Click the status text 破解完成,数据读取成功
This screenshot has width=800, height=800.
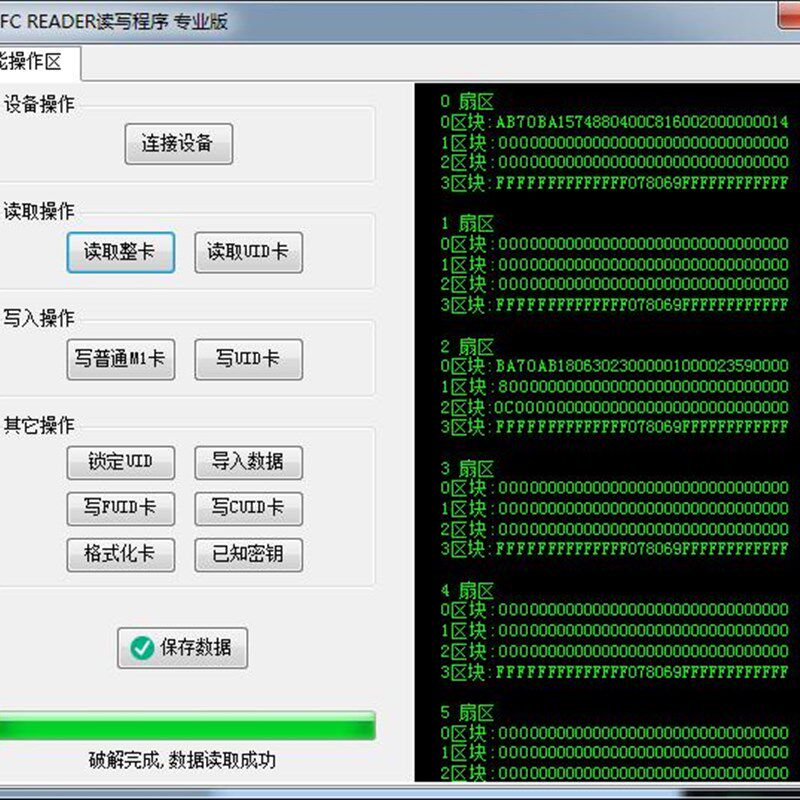182,761
